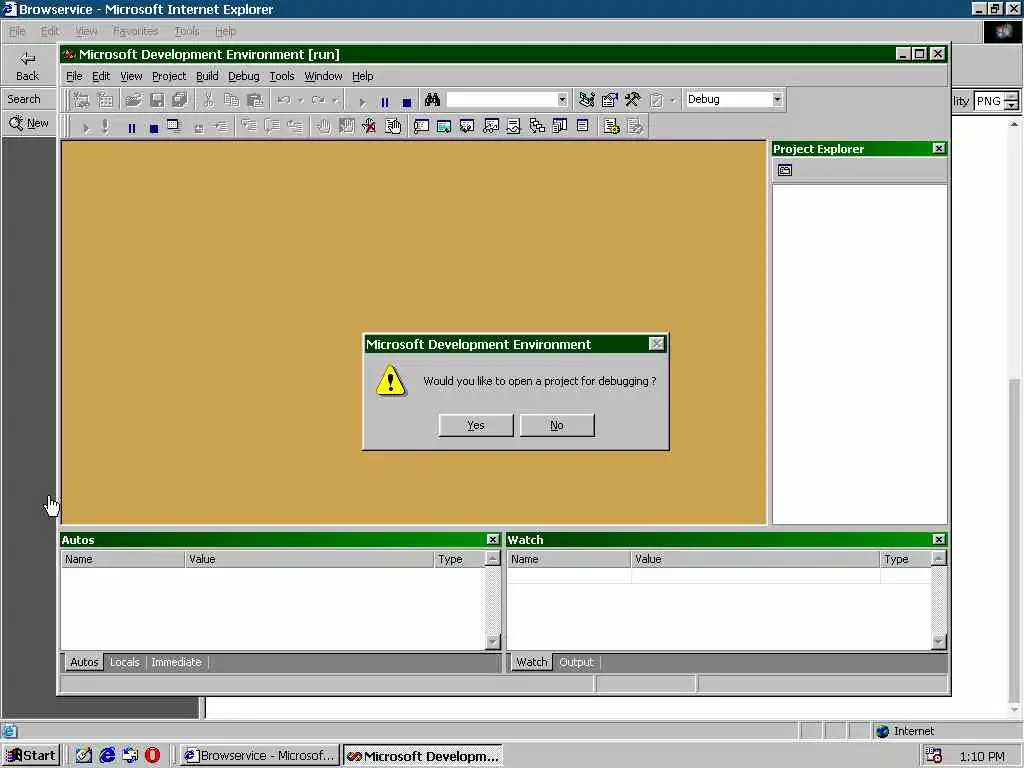Open the Find combo box dropdown arrow
The height and width of the screenshot is (768, 1024).
562,100
